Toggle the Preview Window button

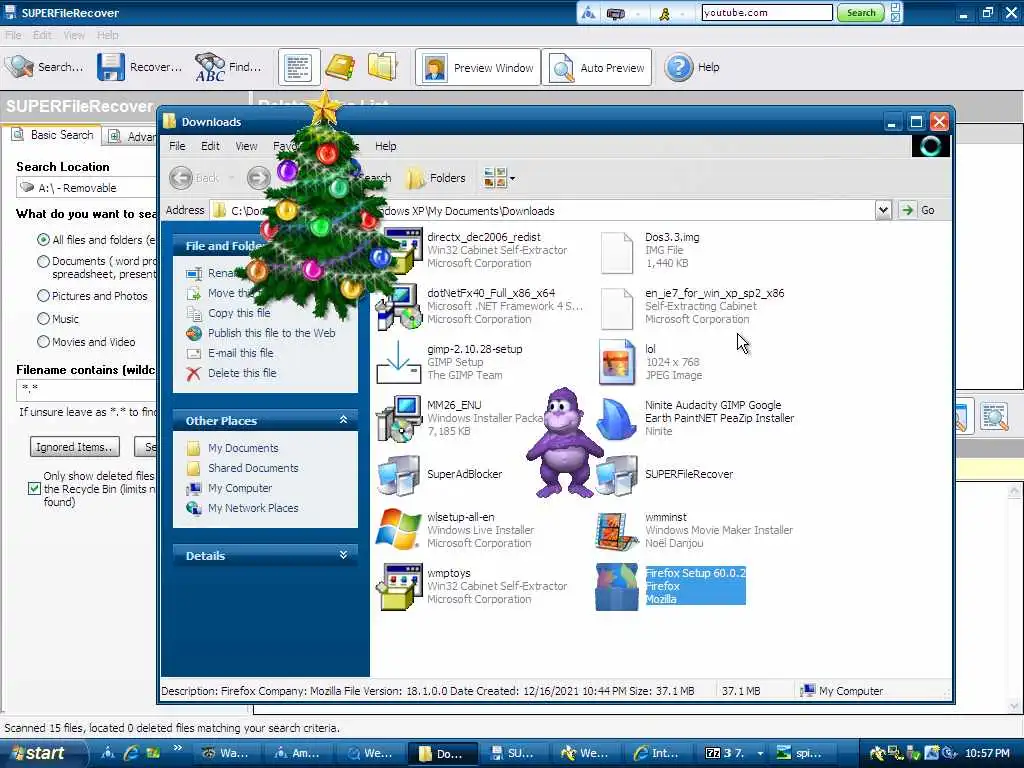coord(478,67)
